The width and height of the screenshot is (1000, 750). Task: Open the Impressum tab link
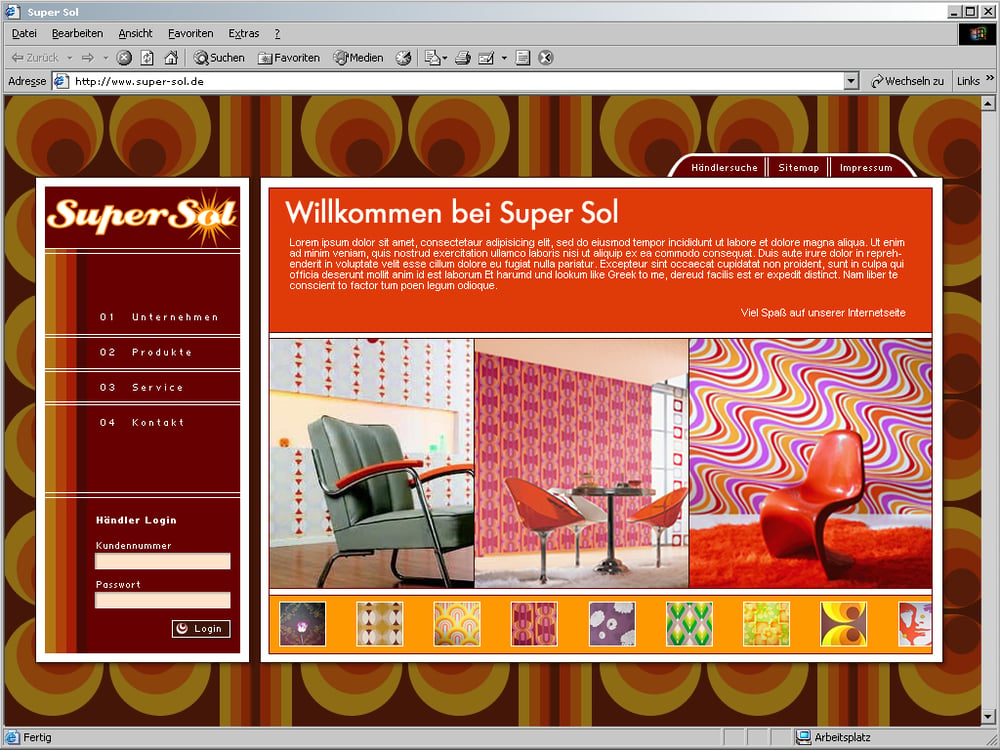[866, 168]
